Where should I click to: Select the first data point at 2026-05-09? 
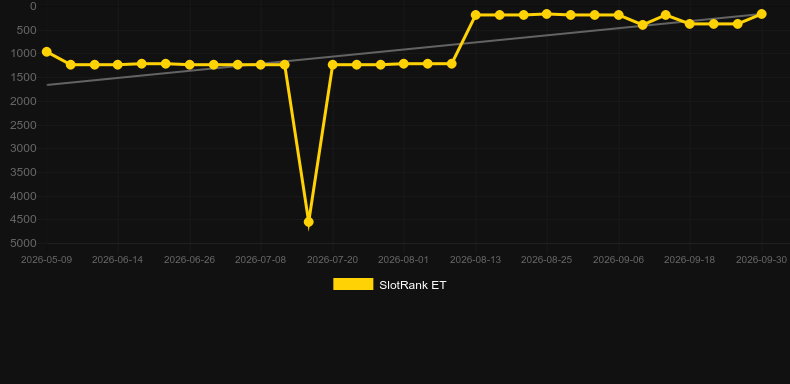(x=47, y=52)
